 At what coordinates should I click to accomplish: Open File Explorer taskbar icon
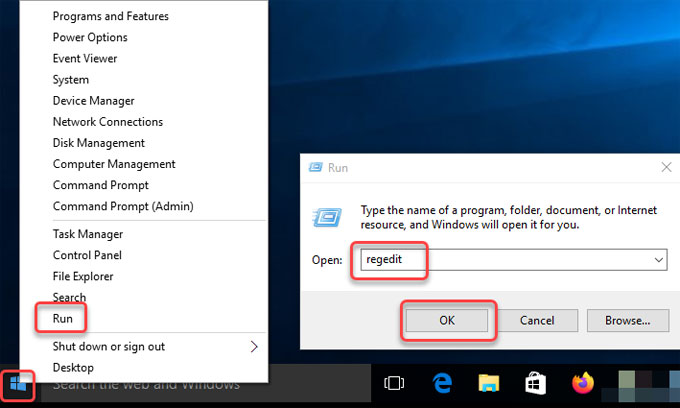coord(489,383)
